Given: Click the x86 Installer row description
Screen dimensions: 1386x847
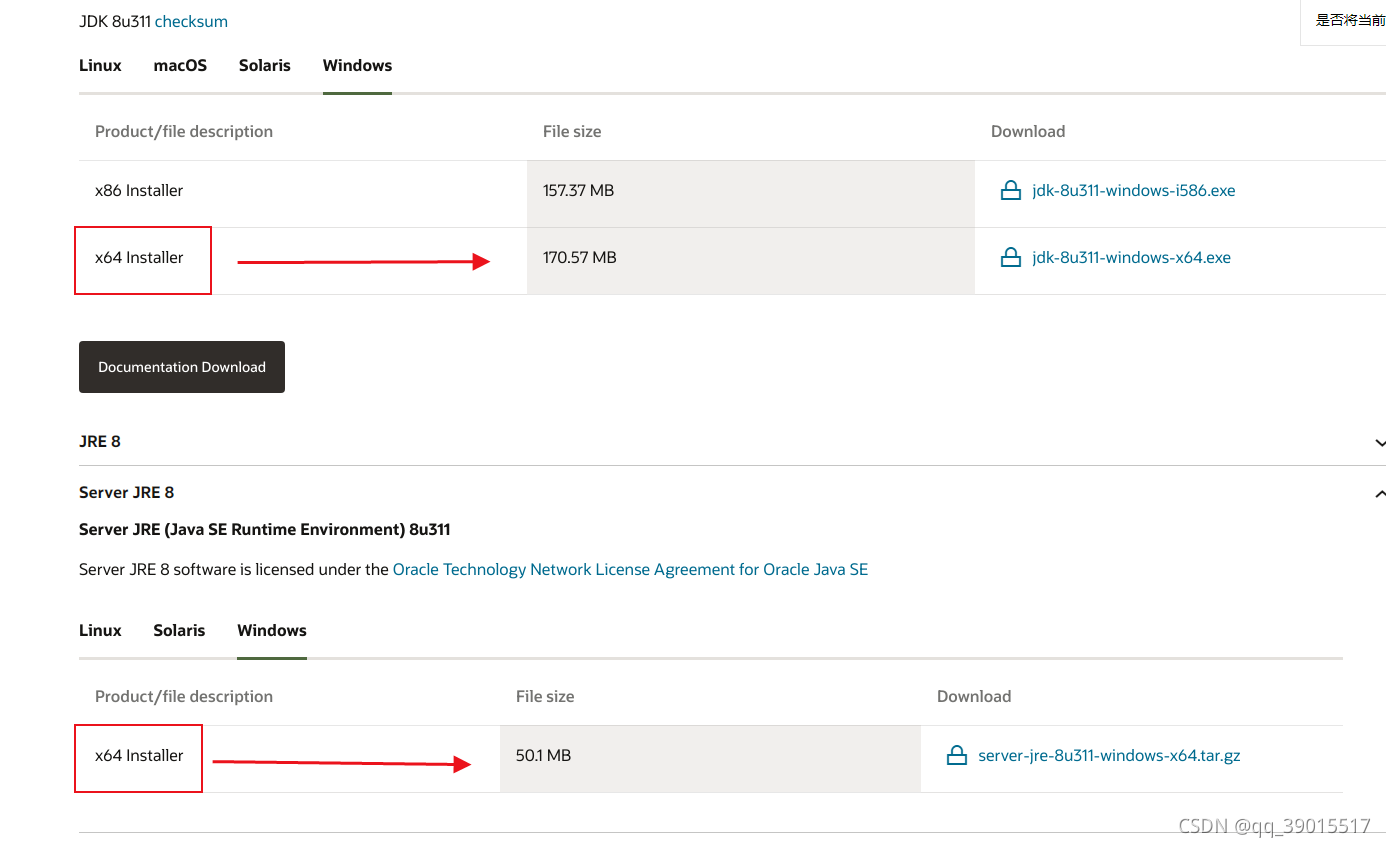Looking at the screenshot, I should pyautogui.click(x=139, y=190).
